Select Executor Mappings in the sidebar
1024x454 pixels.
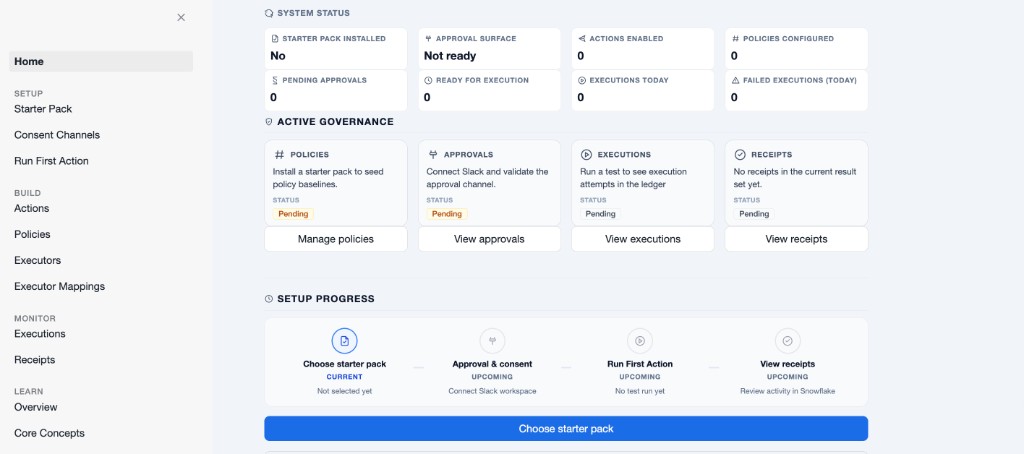[x=59, y=287]
